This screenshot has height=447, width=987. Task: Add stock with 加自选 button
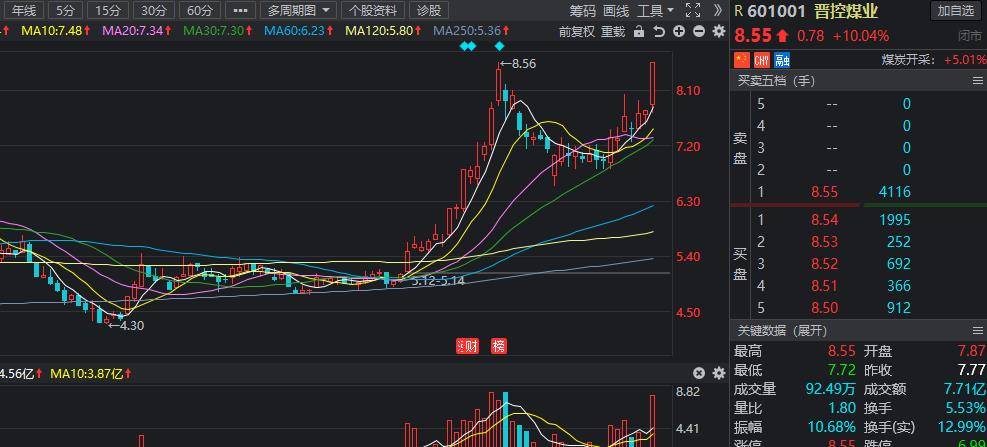click(955, 11)
